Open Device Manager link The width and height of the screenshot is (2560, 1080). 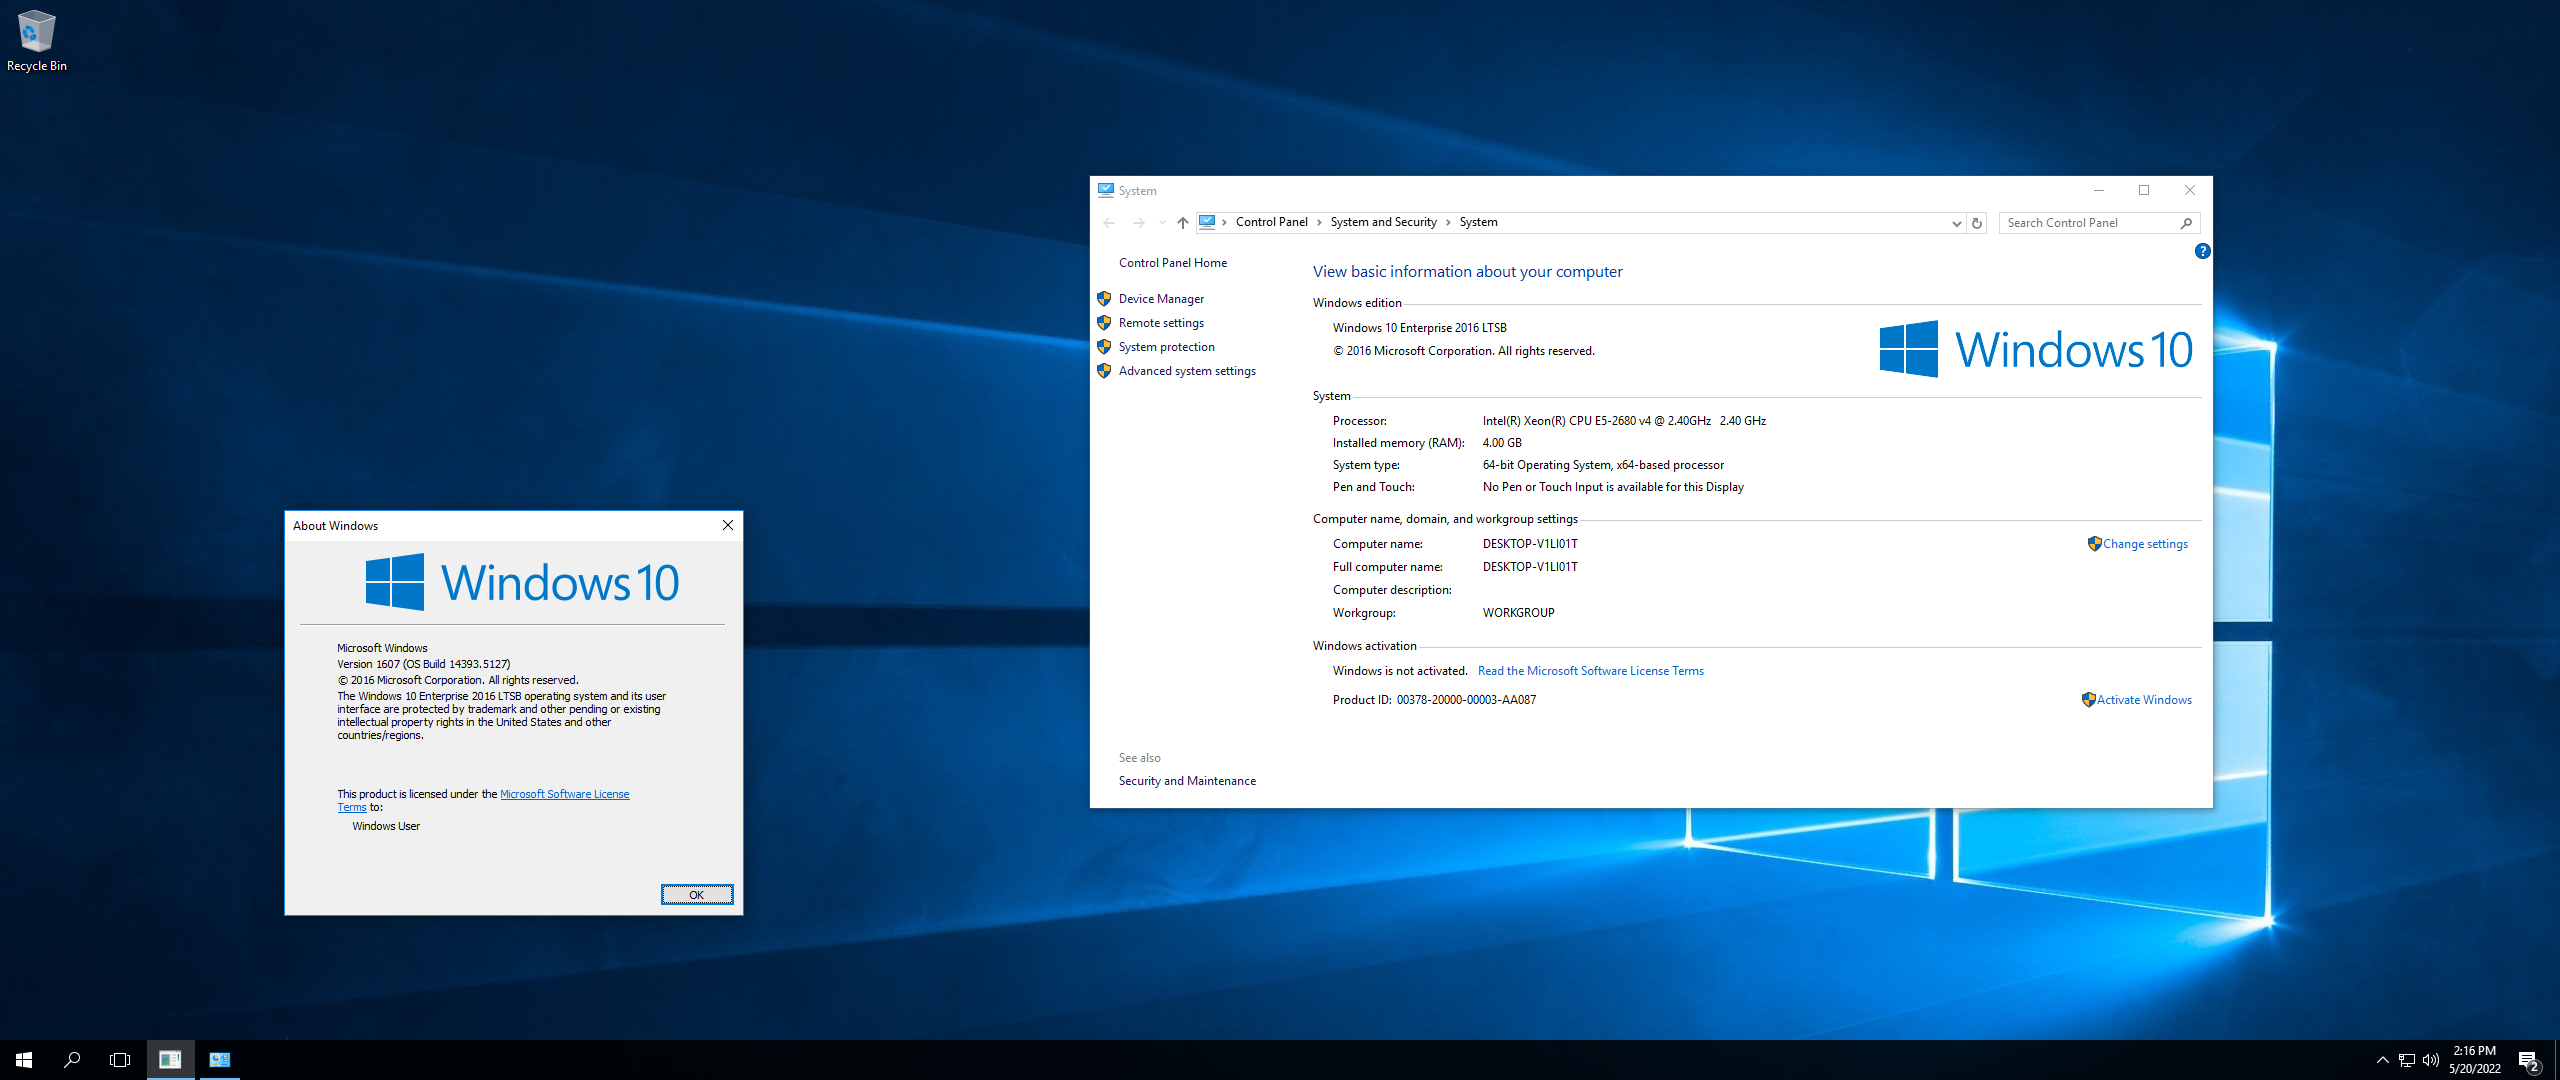1161,299
